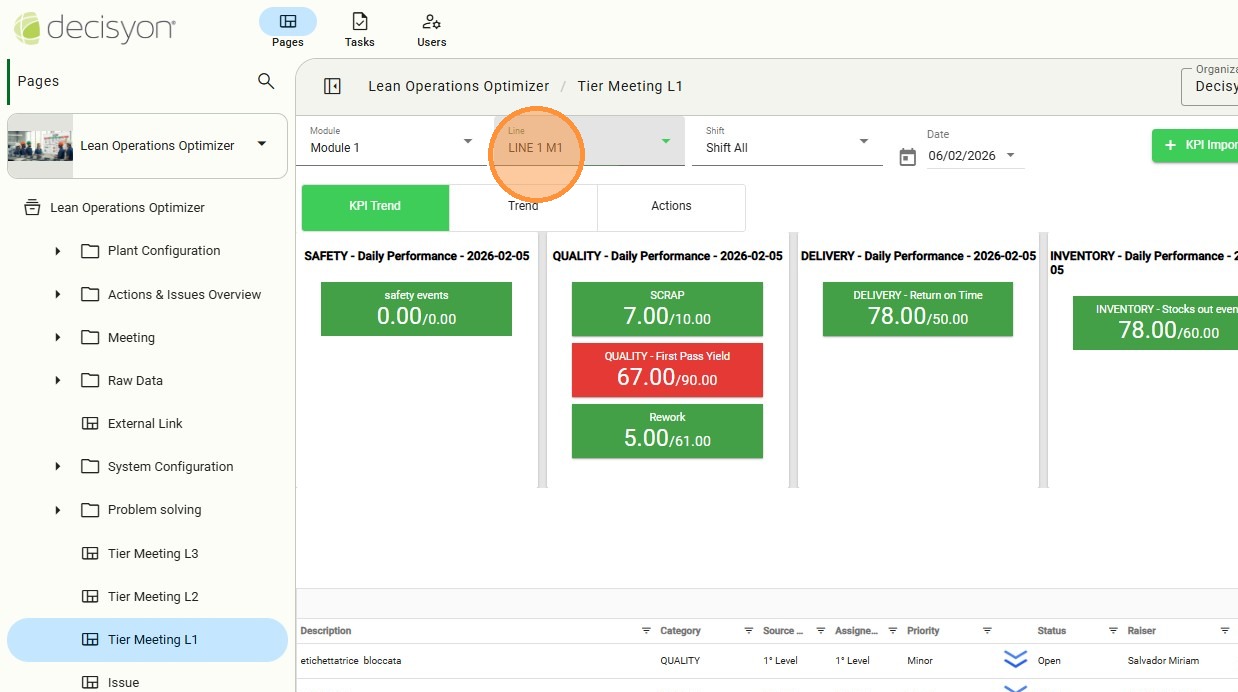Click the search icon in Pages panel

(266, 81)
